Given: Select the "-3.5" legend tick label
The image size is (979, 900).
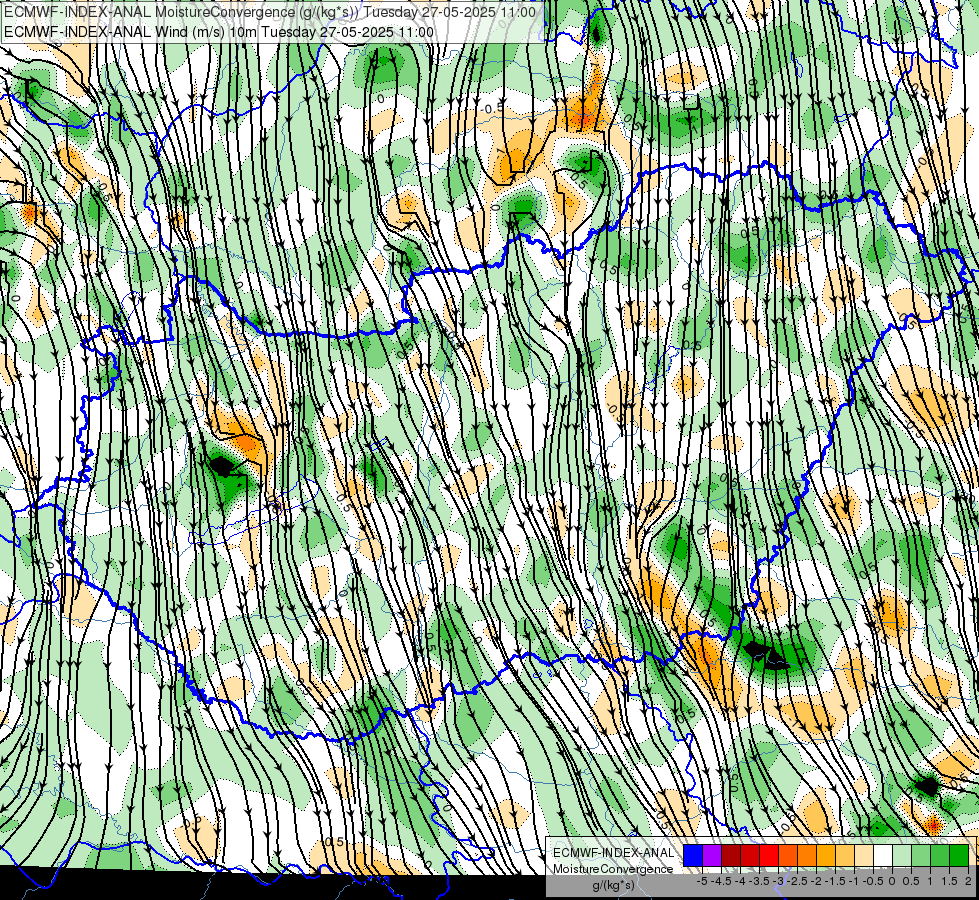Looking at the screenshot, I should 759,881.
